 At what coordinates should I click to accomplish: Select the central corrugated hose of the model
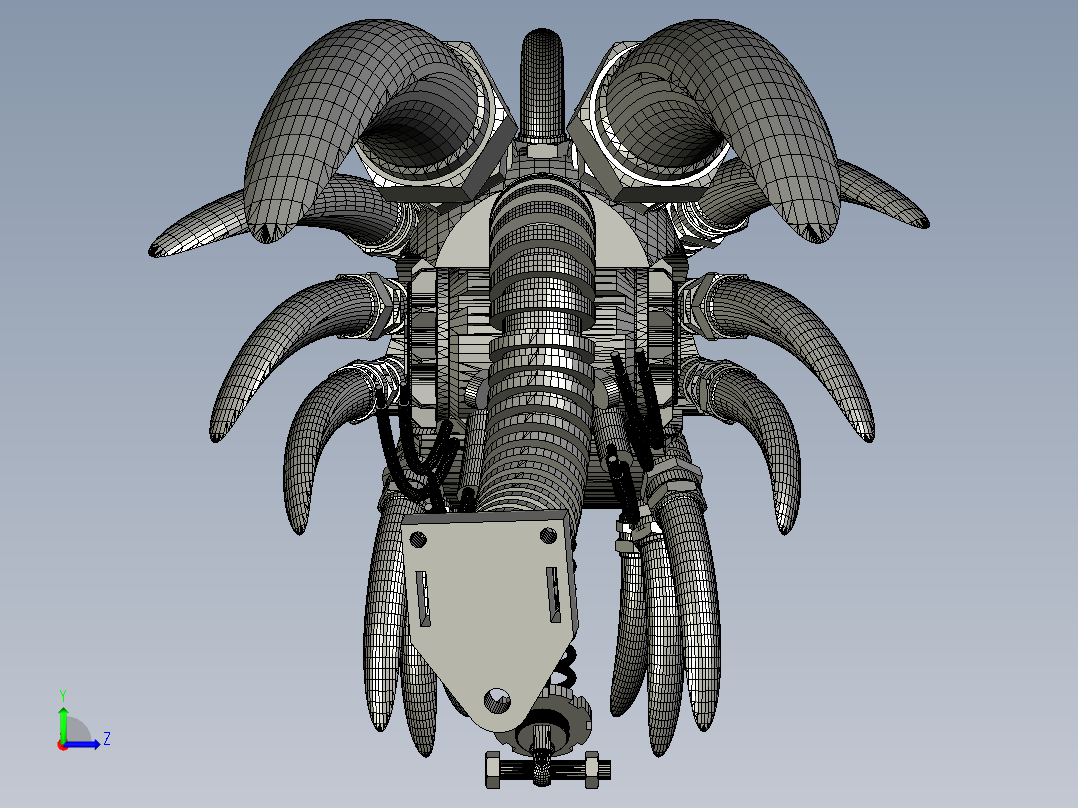point(541,344)
